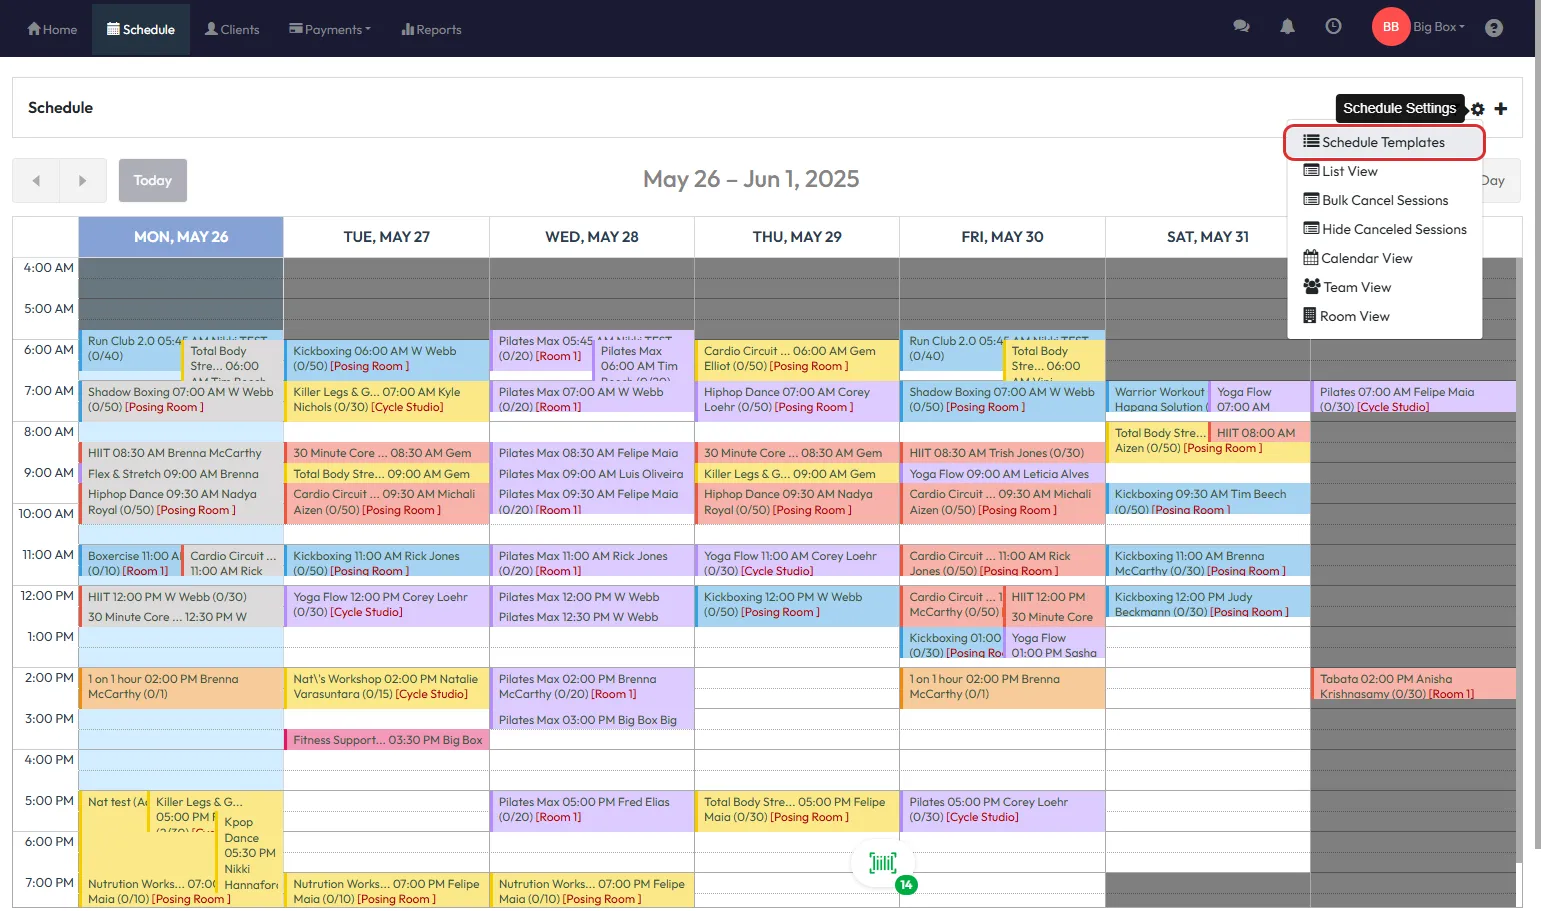Go to the previous week arrow
This screenshot has height=911, width=1541.
[x=36, y=181]
